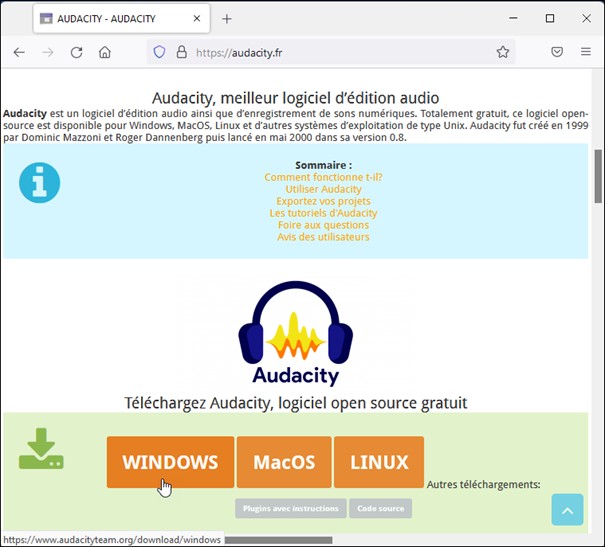
Task: Click the 'Code source' button
Action: click(380, 508)
